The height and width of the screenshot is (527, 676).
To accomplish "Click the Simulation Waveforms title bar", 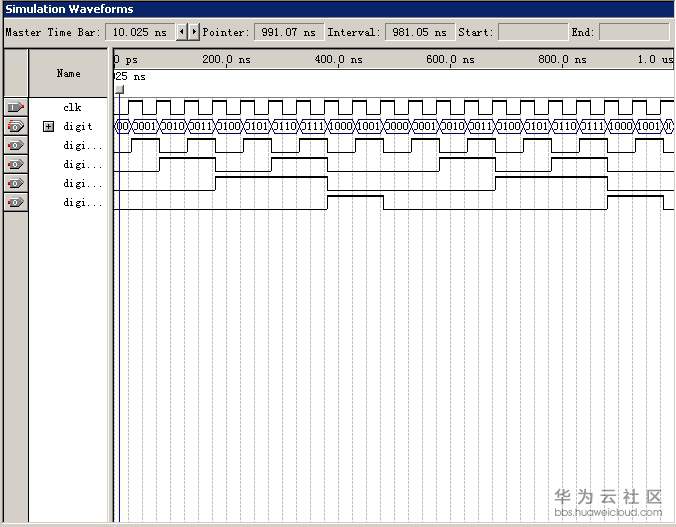I will tap(338, 9).
